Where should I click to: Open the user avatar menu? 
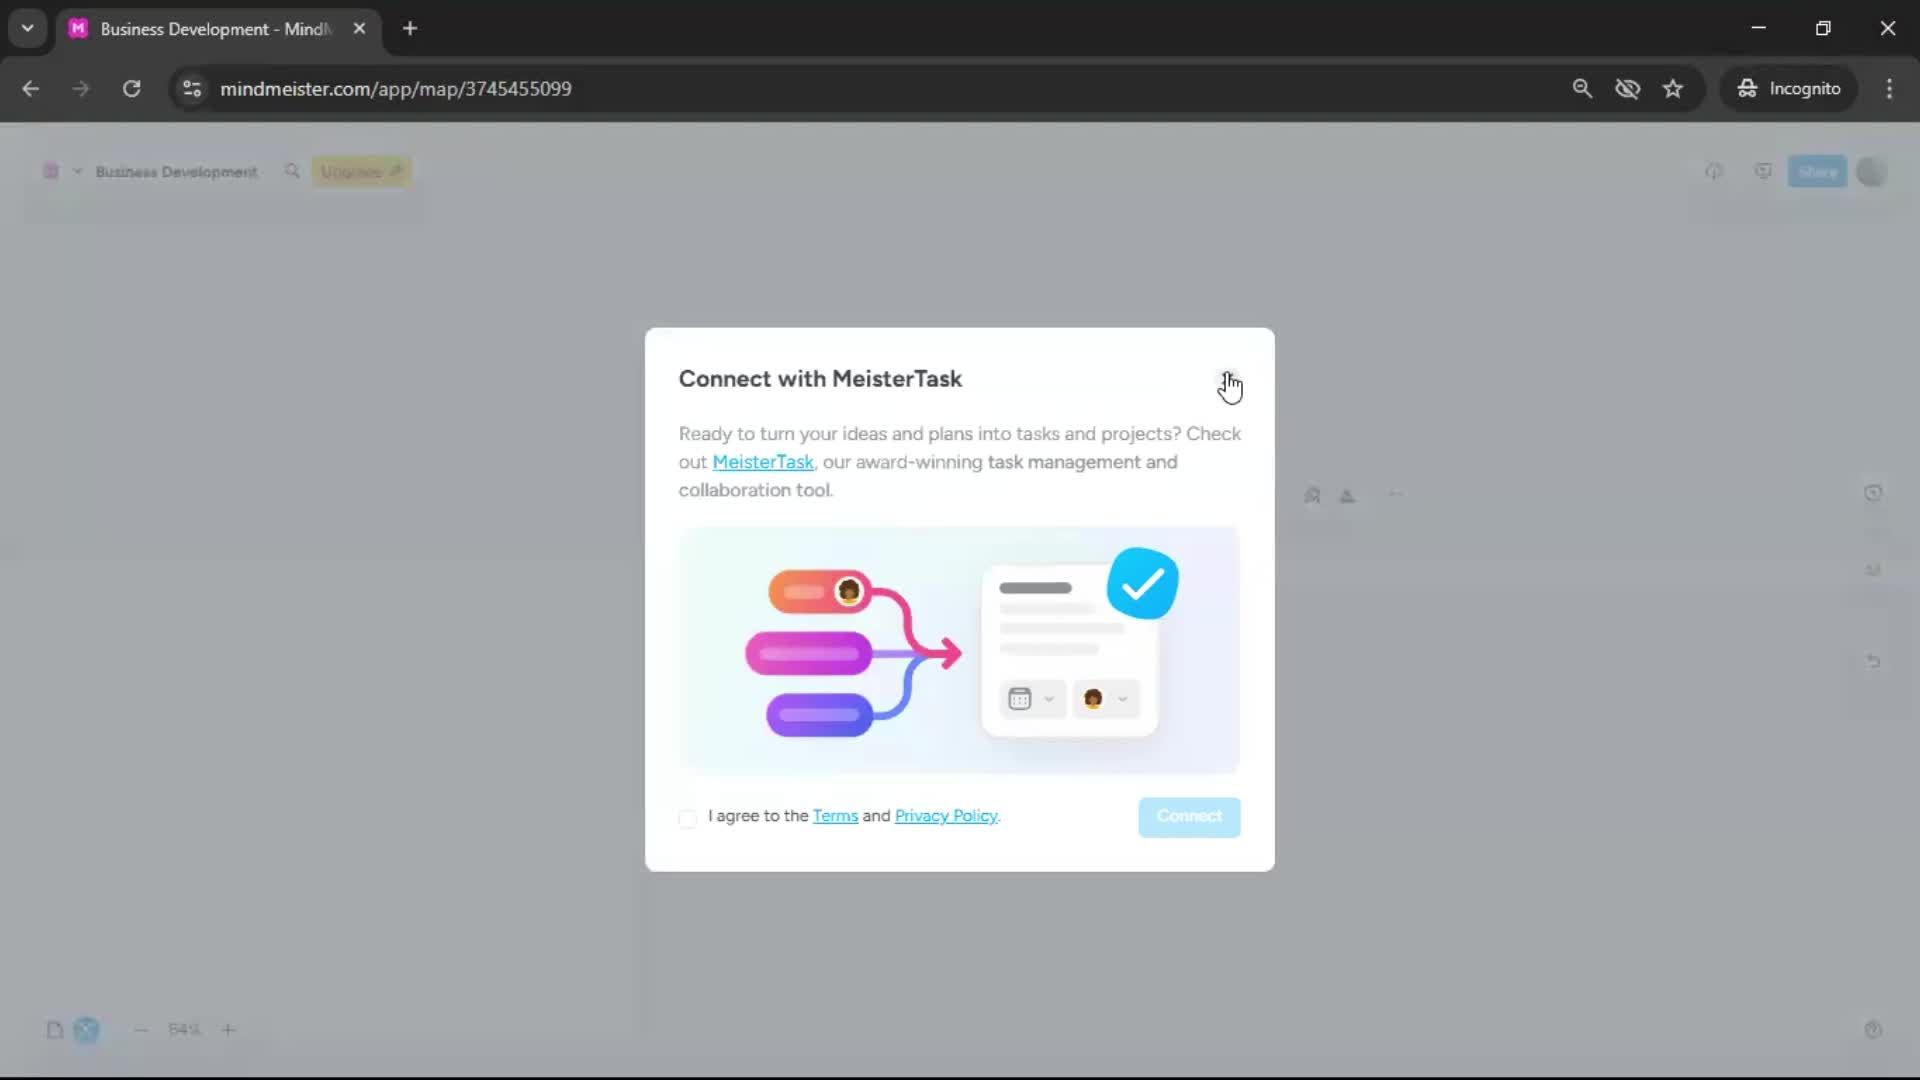pyautogui.click(x=1872, y=172)
